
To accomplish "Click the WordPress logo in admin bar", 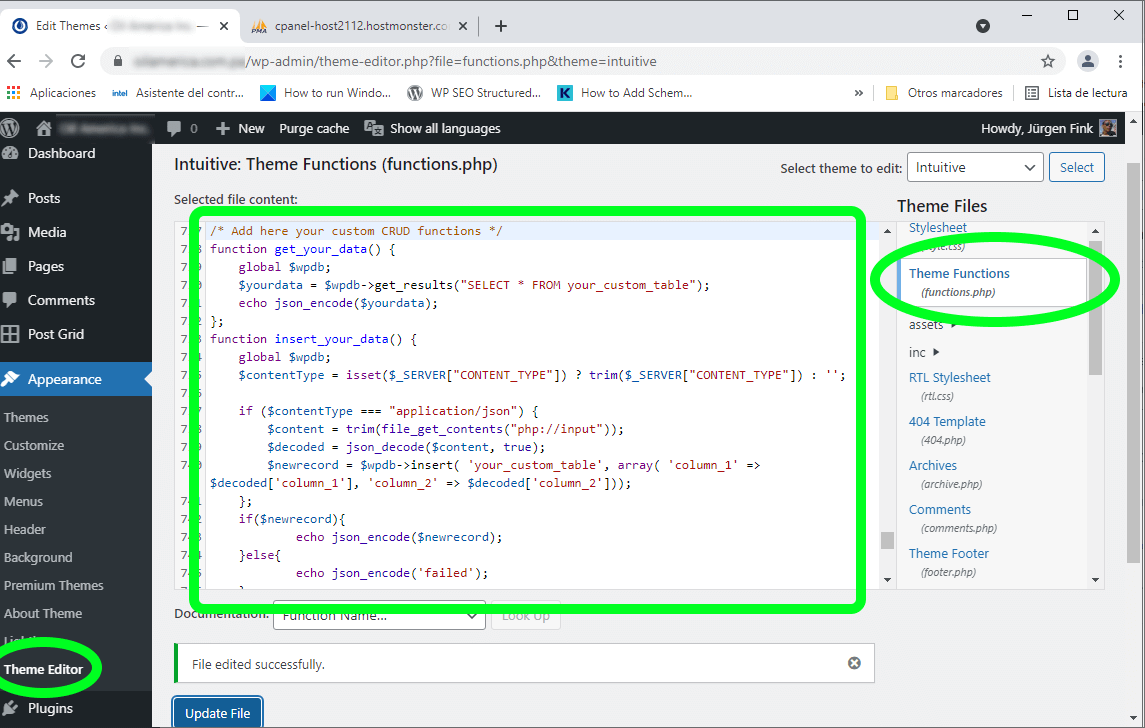I will point(10,129).
